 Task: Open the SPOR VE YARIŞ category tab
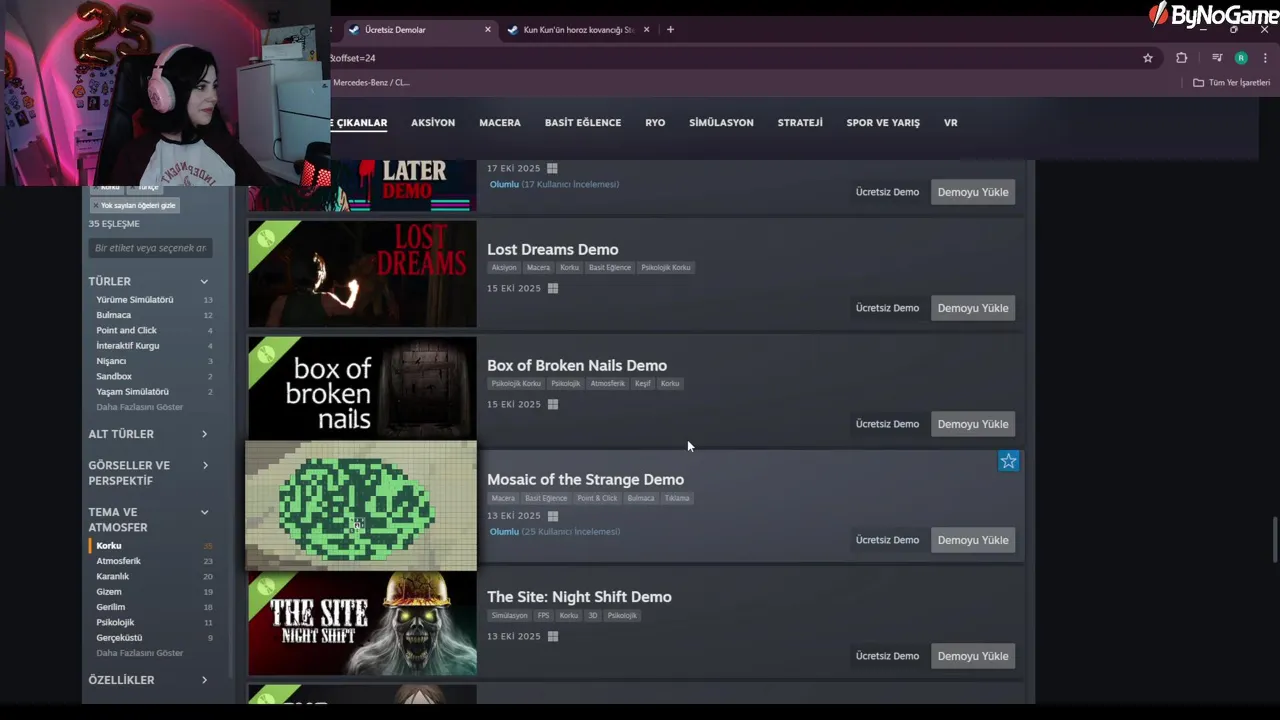point(883,123)
